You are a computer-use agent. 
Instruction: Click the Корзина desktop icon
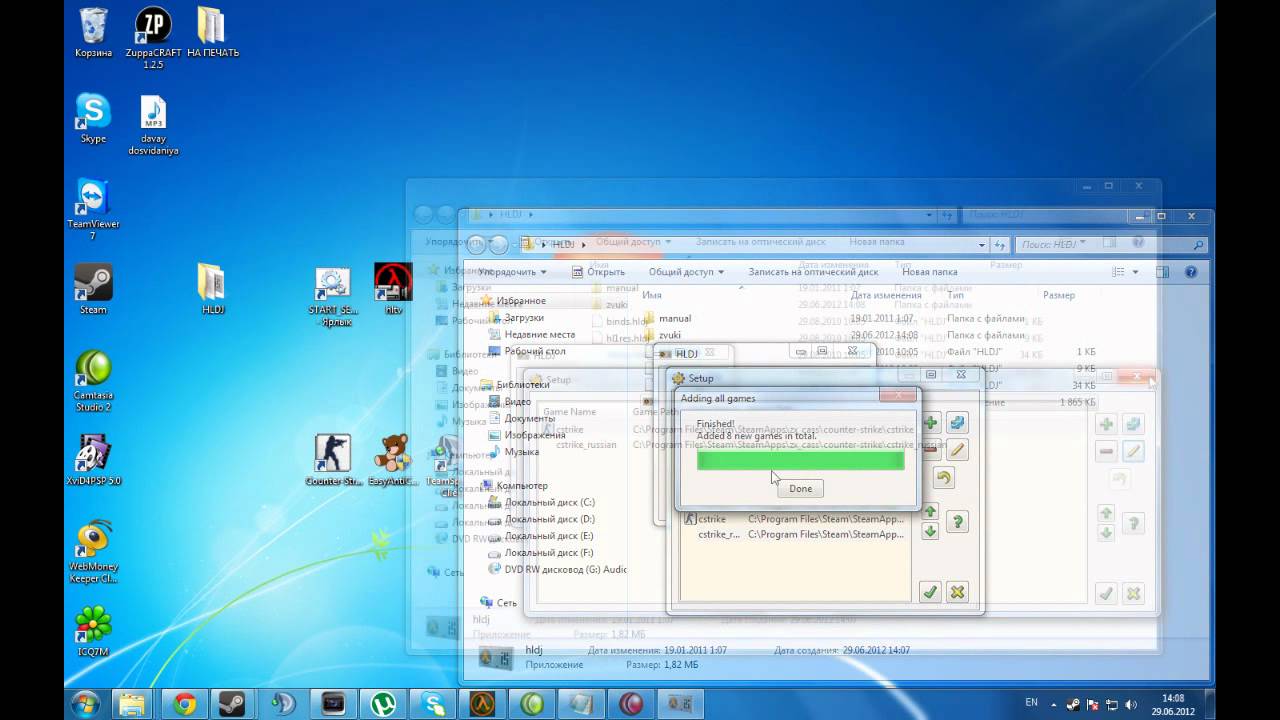pyautogui.click(x=93, y=32)
